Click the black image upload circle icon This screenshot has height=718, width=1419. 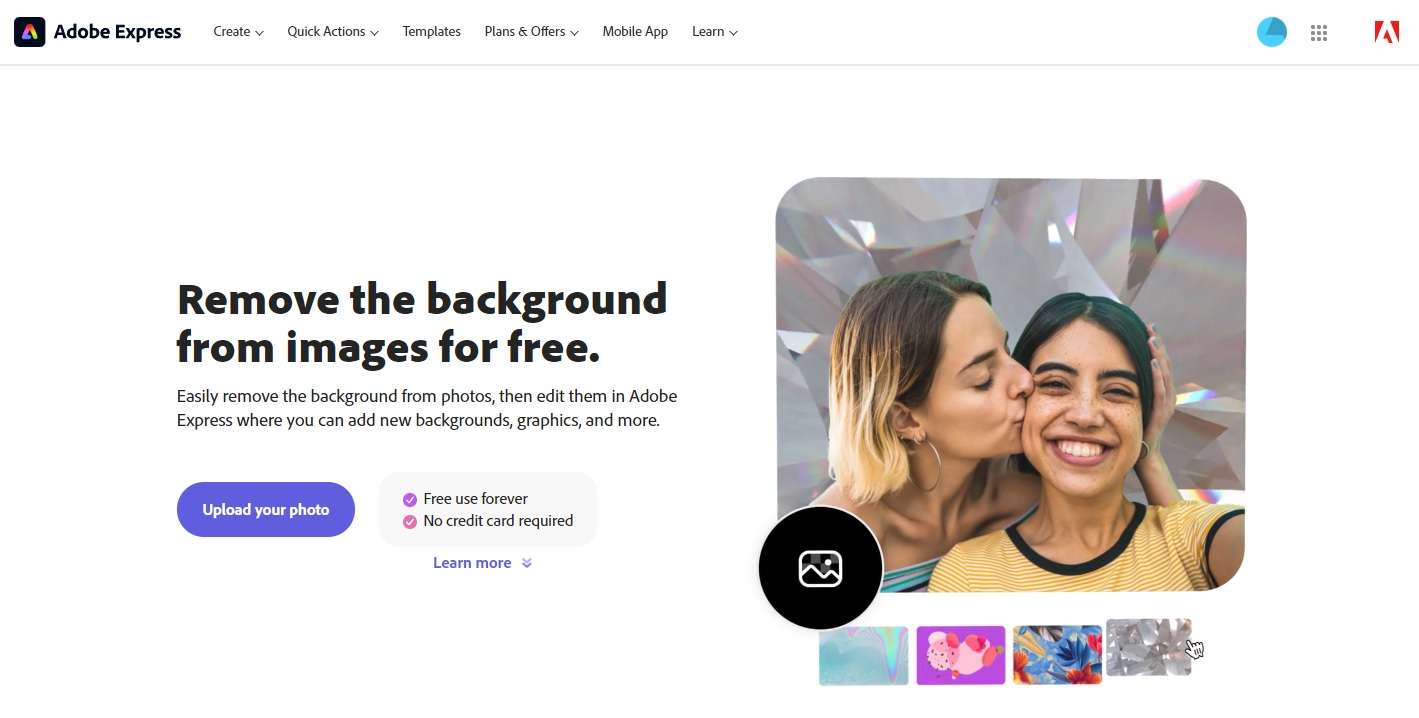click(821, 568)
